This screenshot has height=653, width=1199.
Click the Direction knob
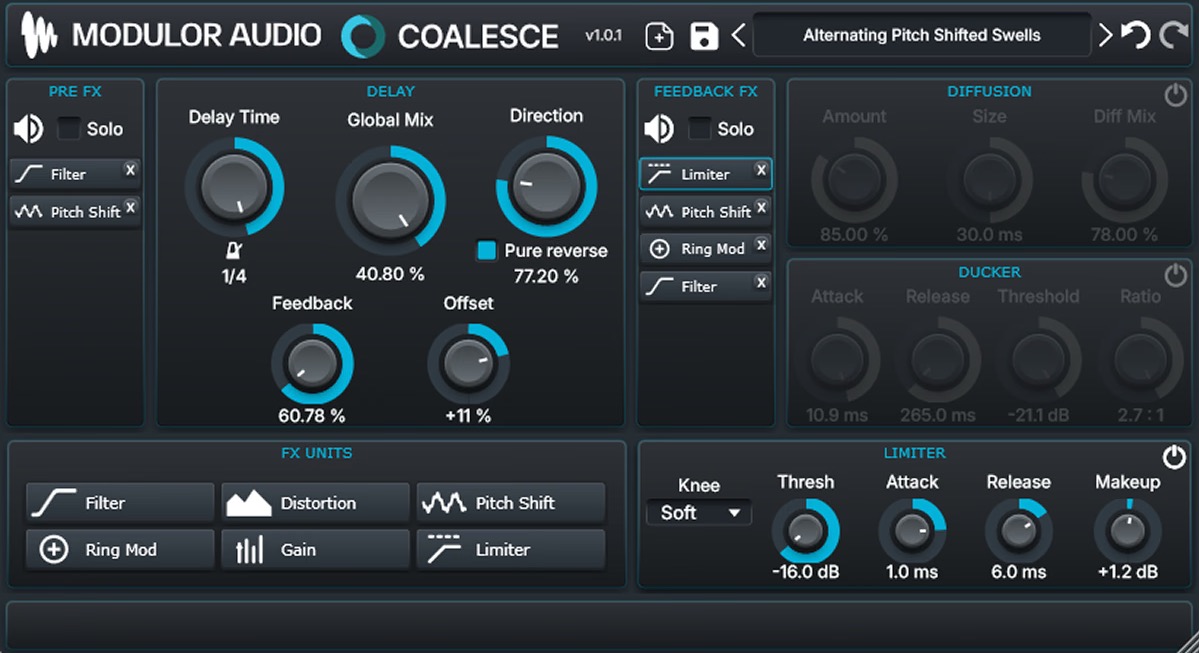[546, 187]
